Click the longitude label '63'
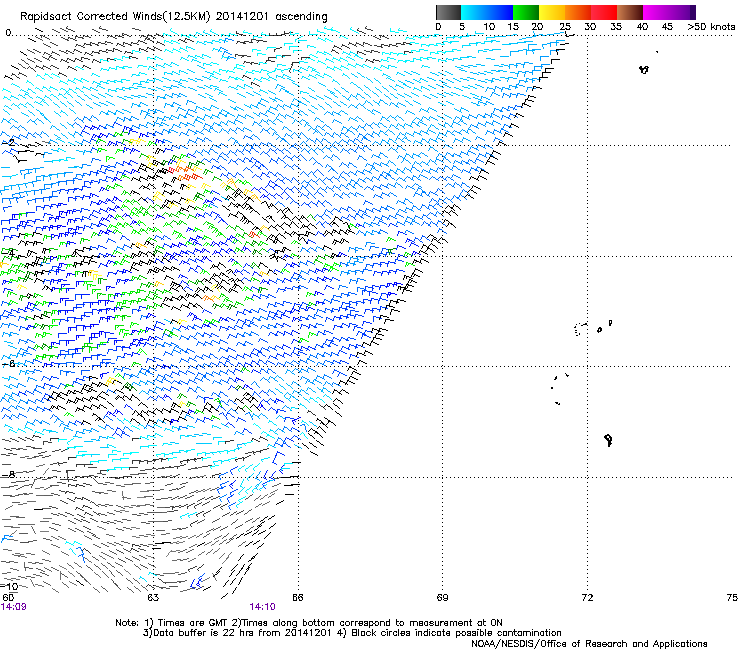 click(x=153, y=598)
